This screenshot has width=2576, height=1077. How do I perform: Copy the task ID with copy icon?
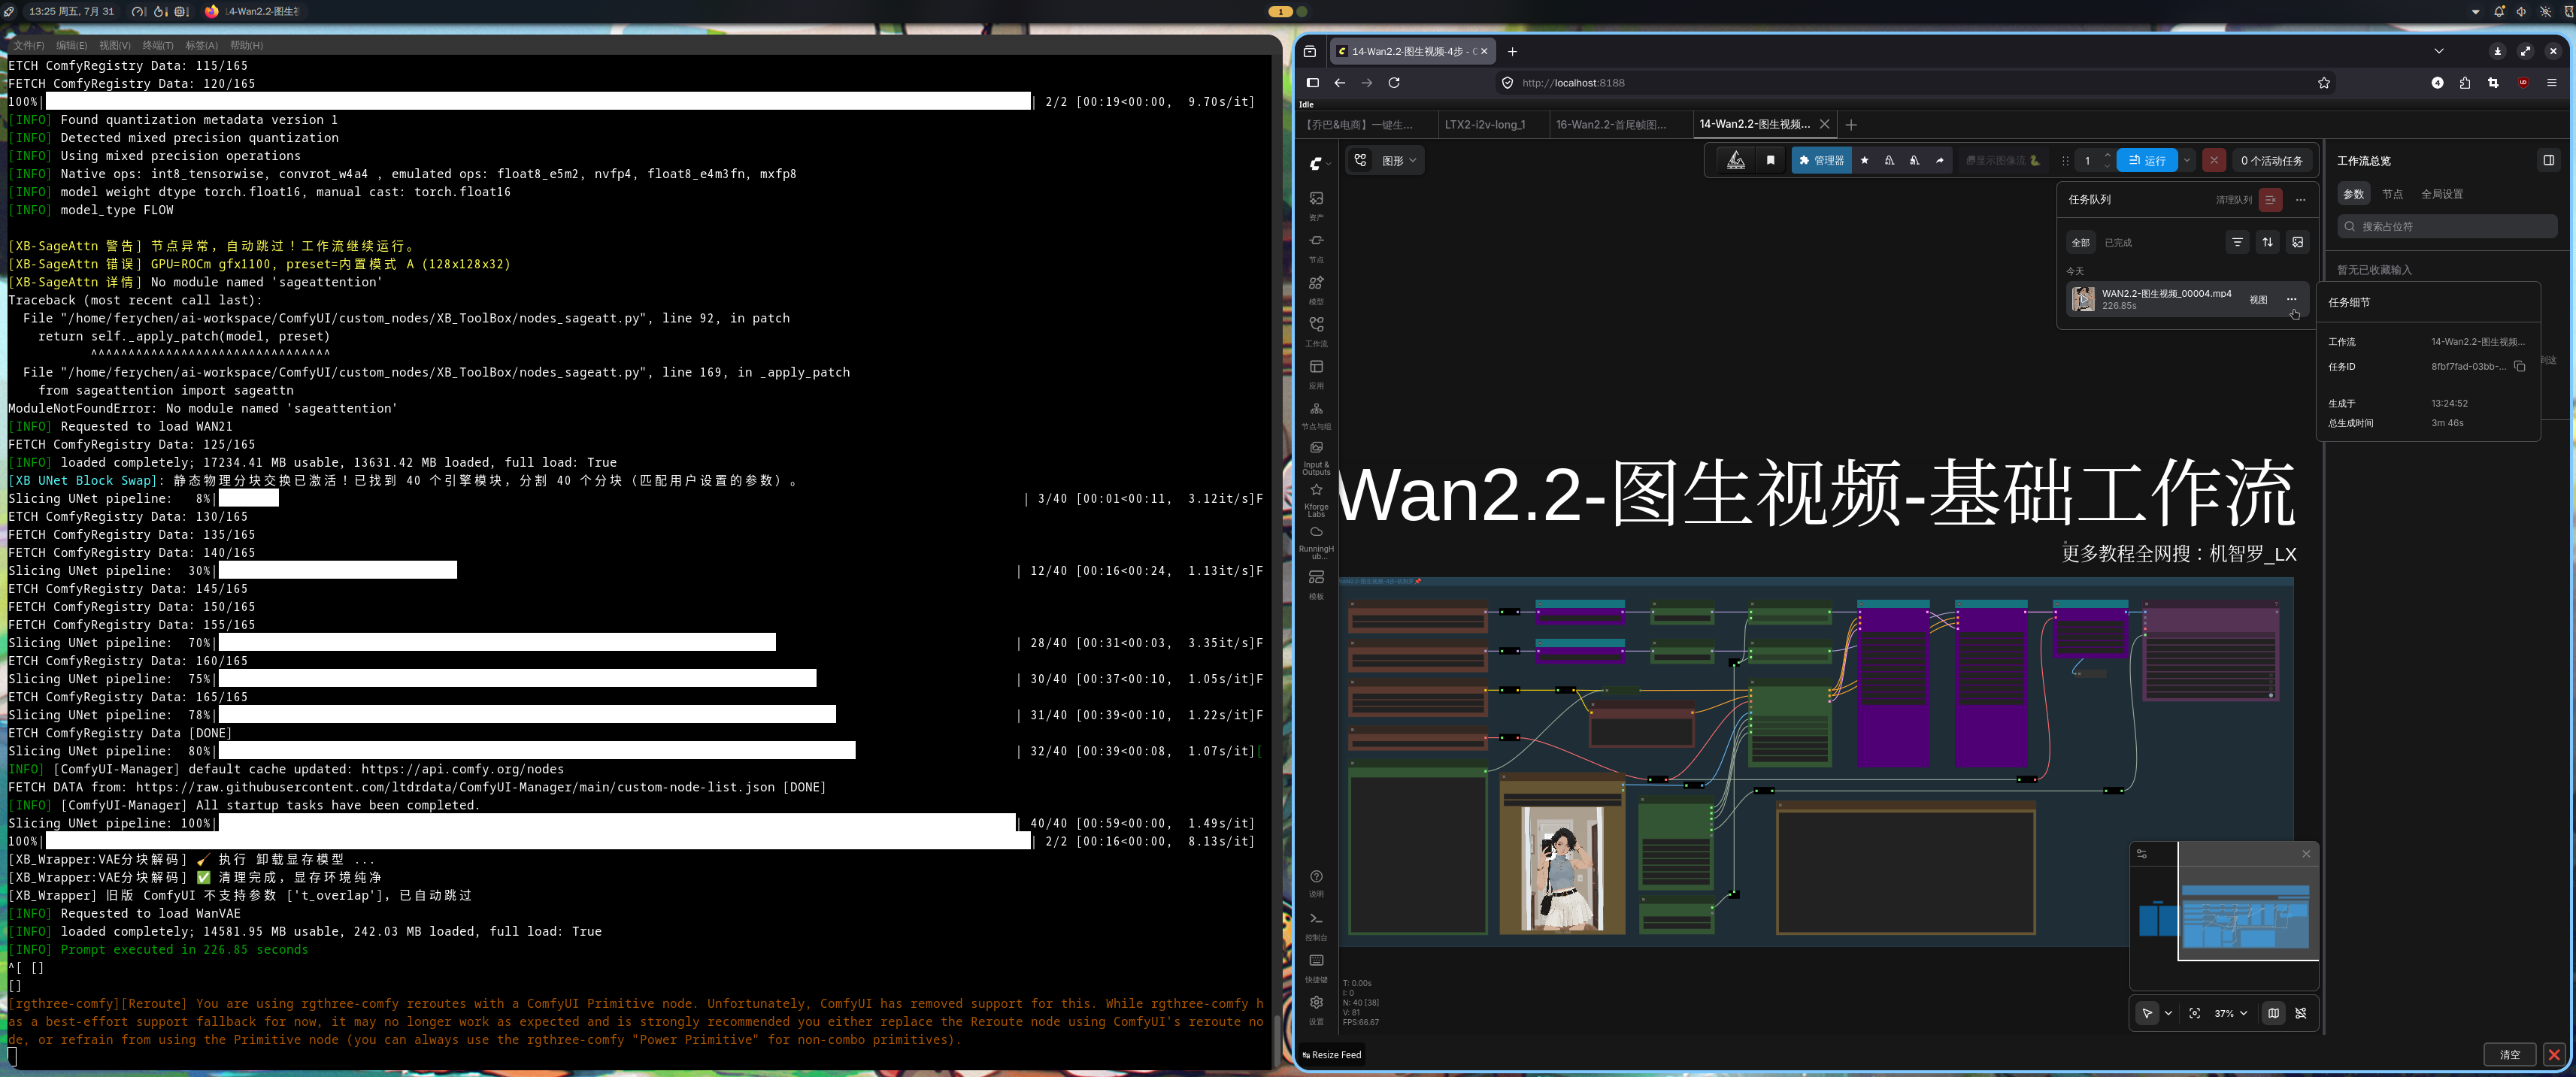[2519, 366]
